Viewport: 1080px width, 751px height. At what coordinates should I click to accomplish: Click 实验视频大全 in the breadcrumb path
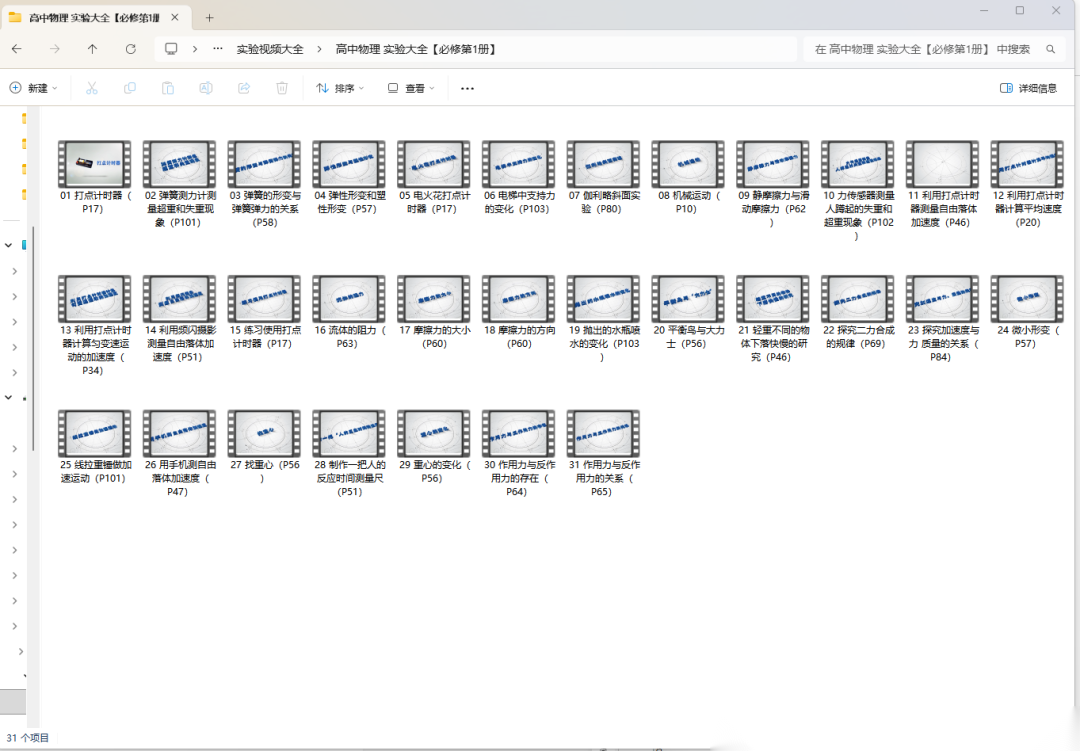[x=270, y=49]
